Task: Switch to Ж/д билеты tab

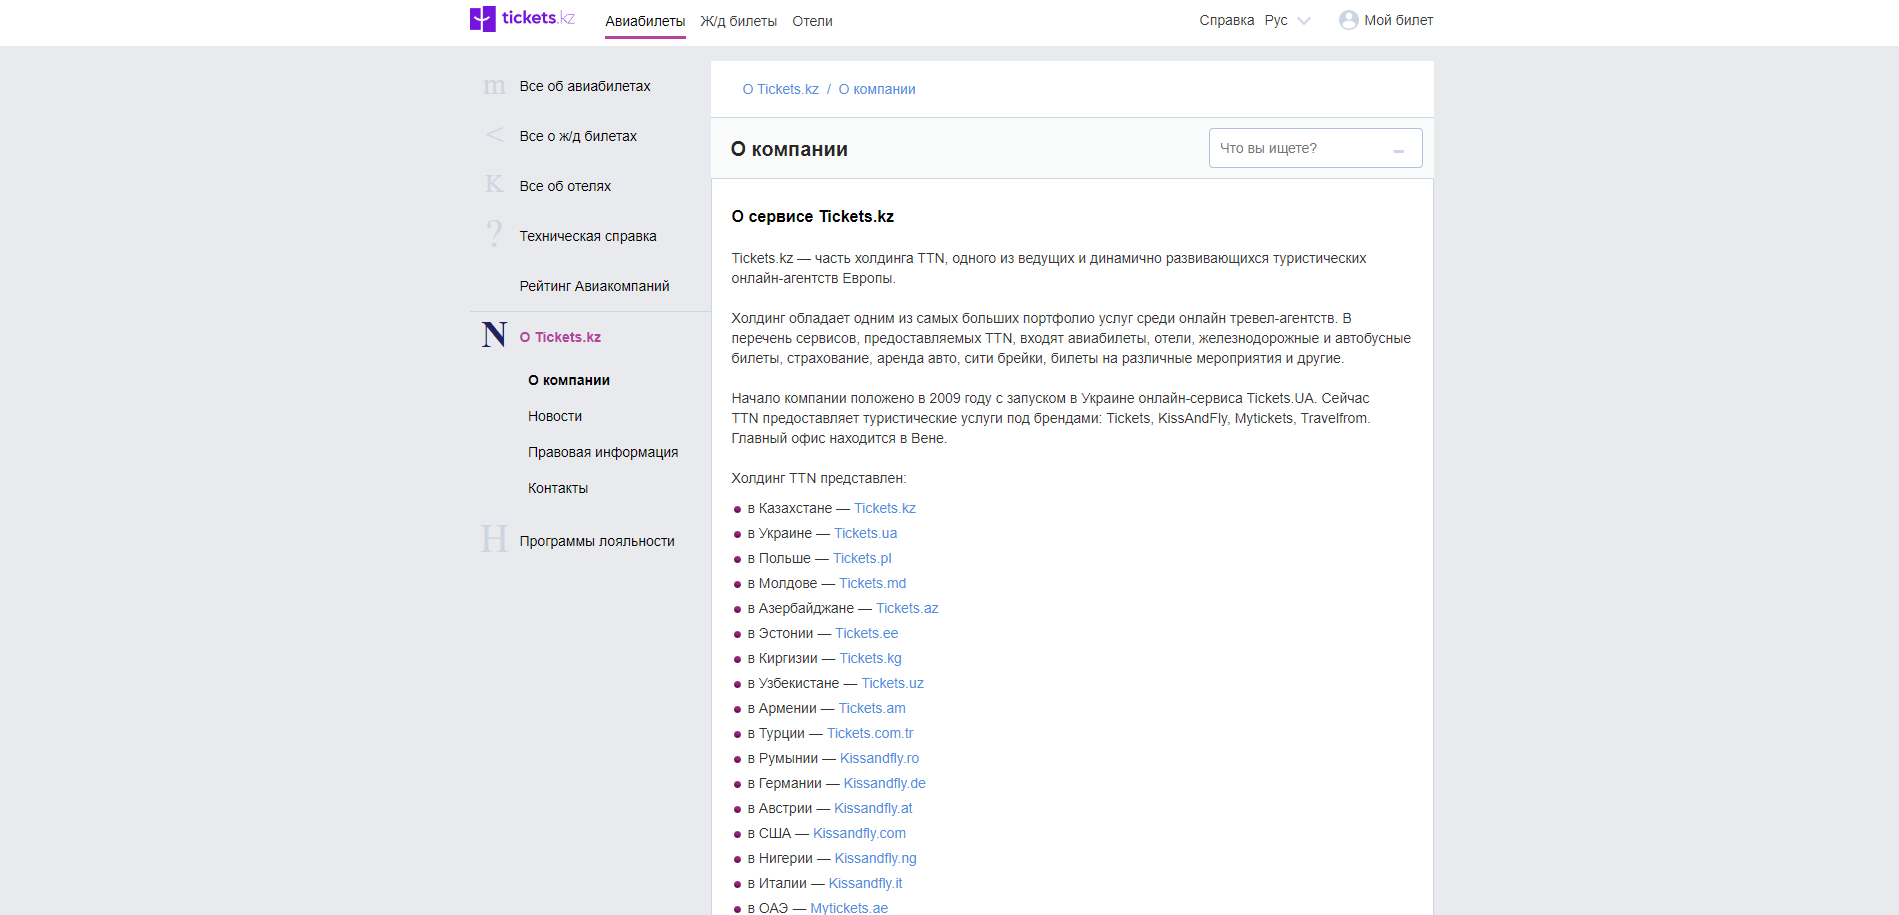Action: coord(738,21)
